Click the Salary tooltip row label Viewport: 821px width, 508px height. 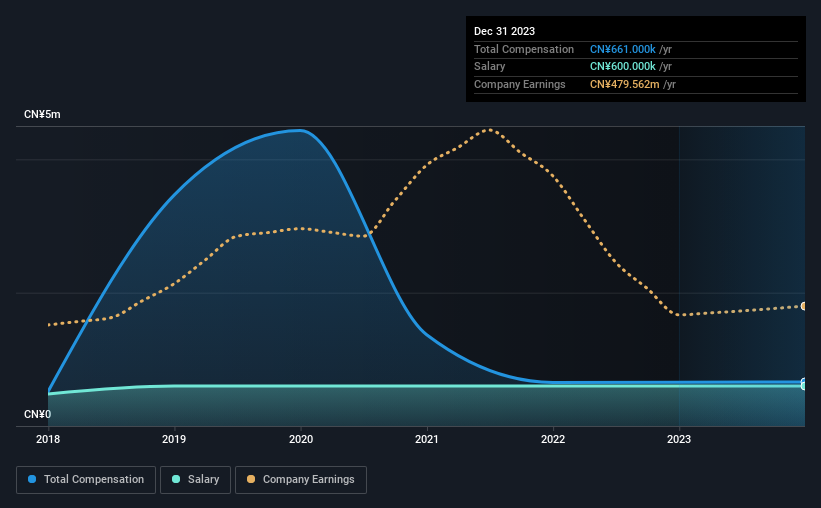[490, 67]
